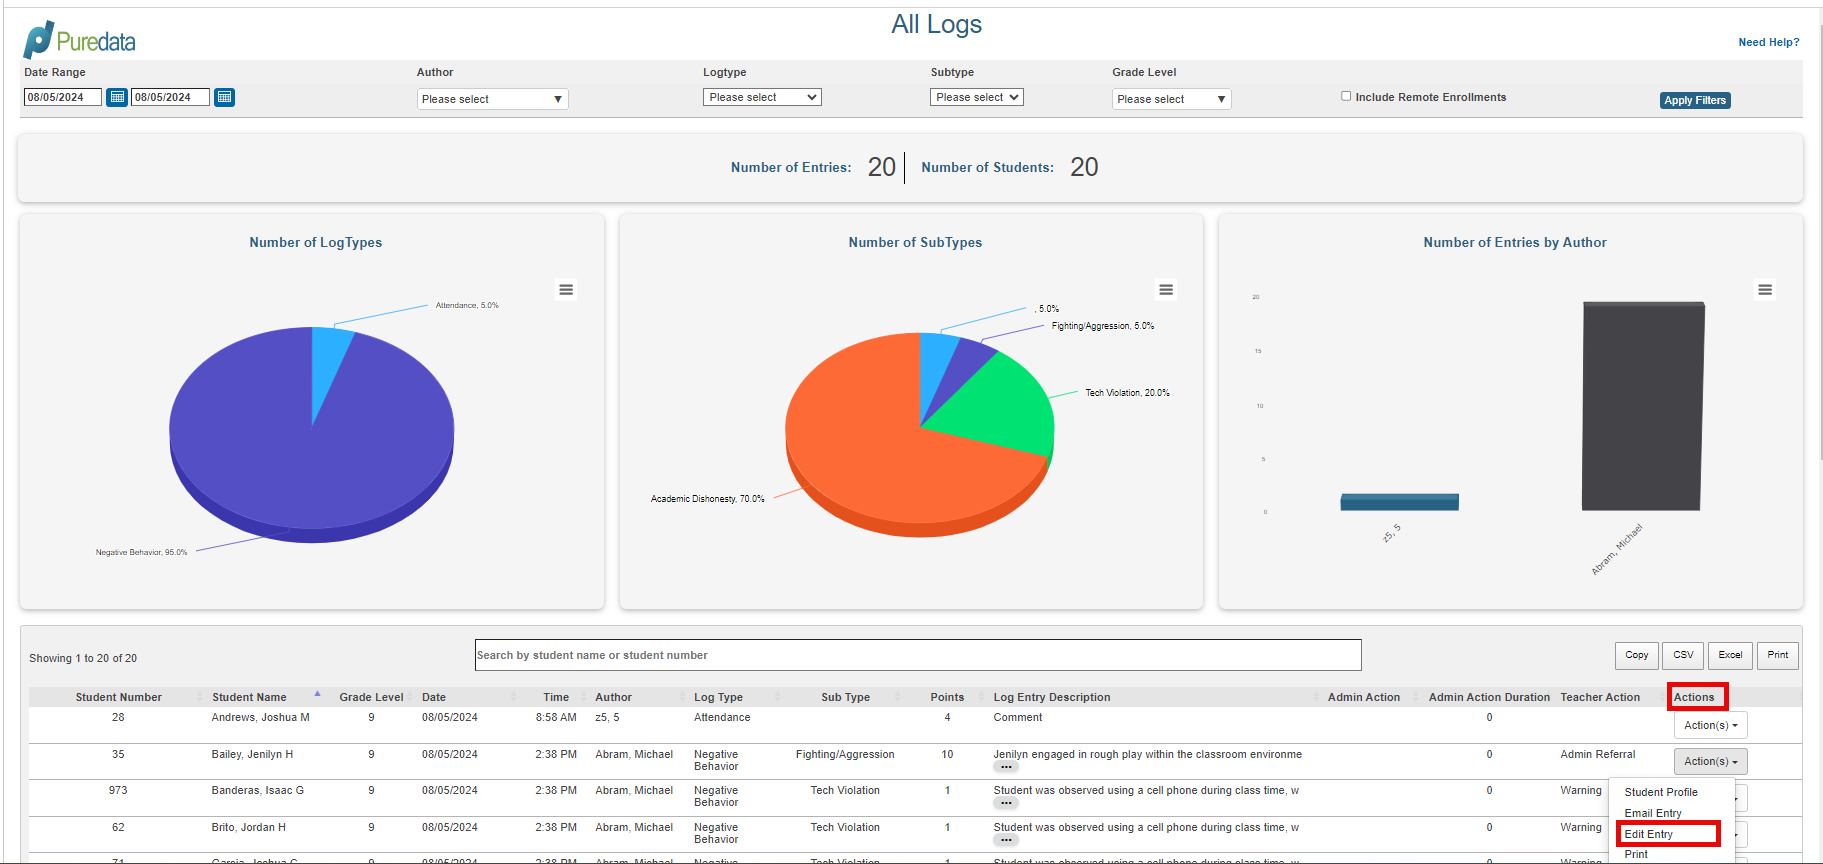1823x864 pixels.
Task: Choose Edit Entry from the actions menu
Action: tap(1648, 834)
